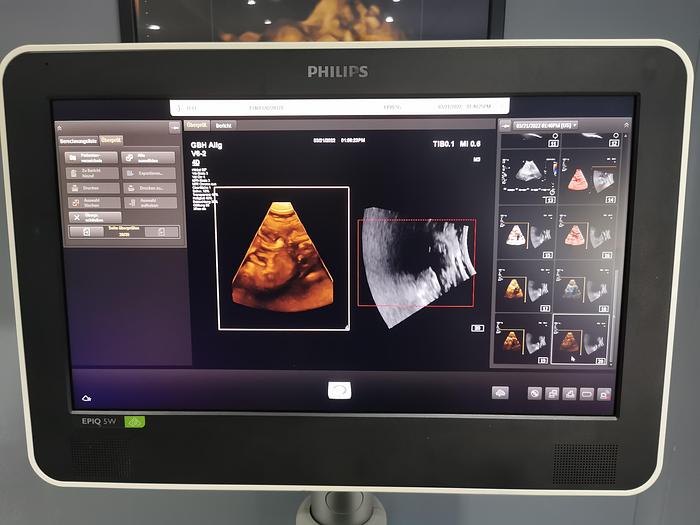Screen dimensions: 700x525
Task: Click the V6-2 transducer label
Action: pyautogui.click(x=199, y=154)
